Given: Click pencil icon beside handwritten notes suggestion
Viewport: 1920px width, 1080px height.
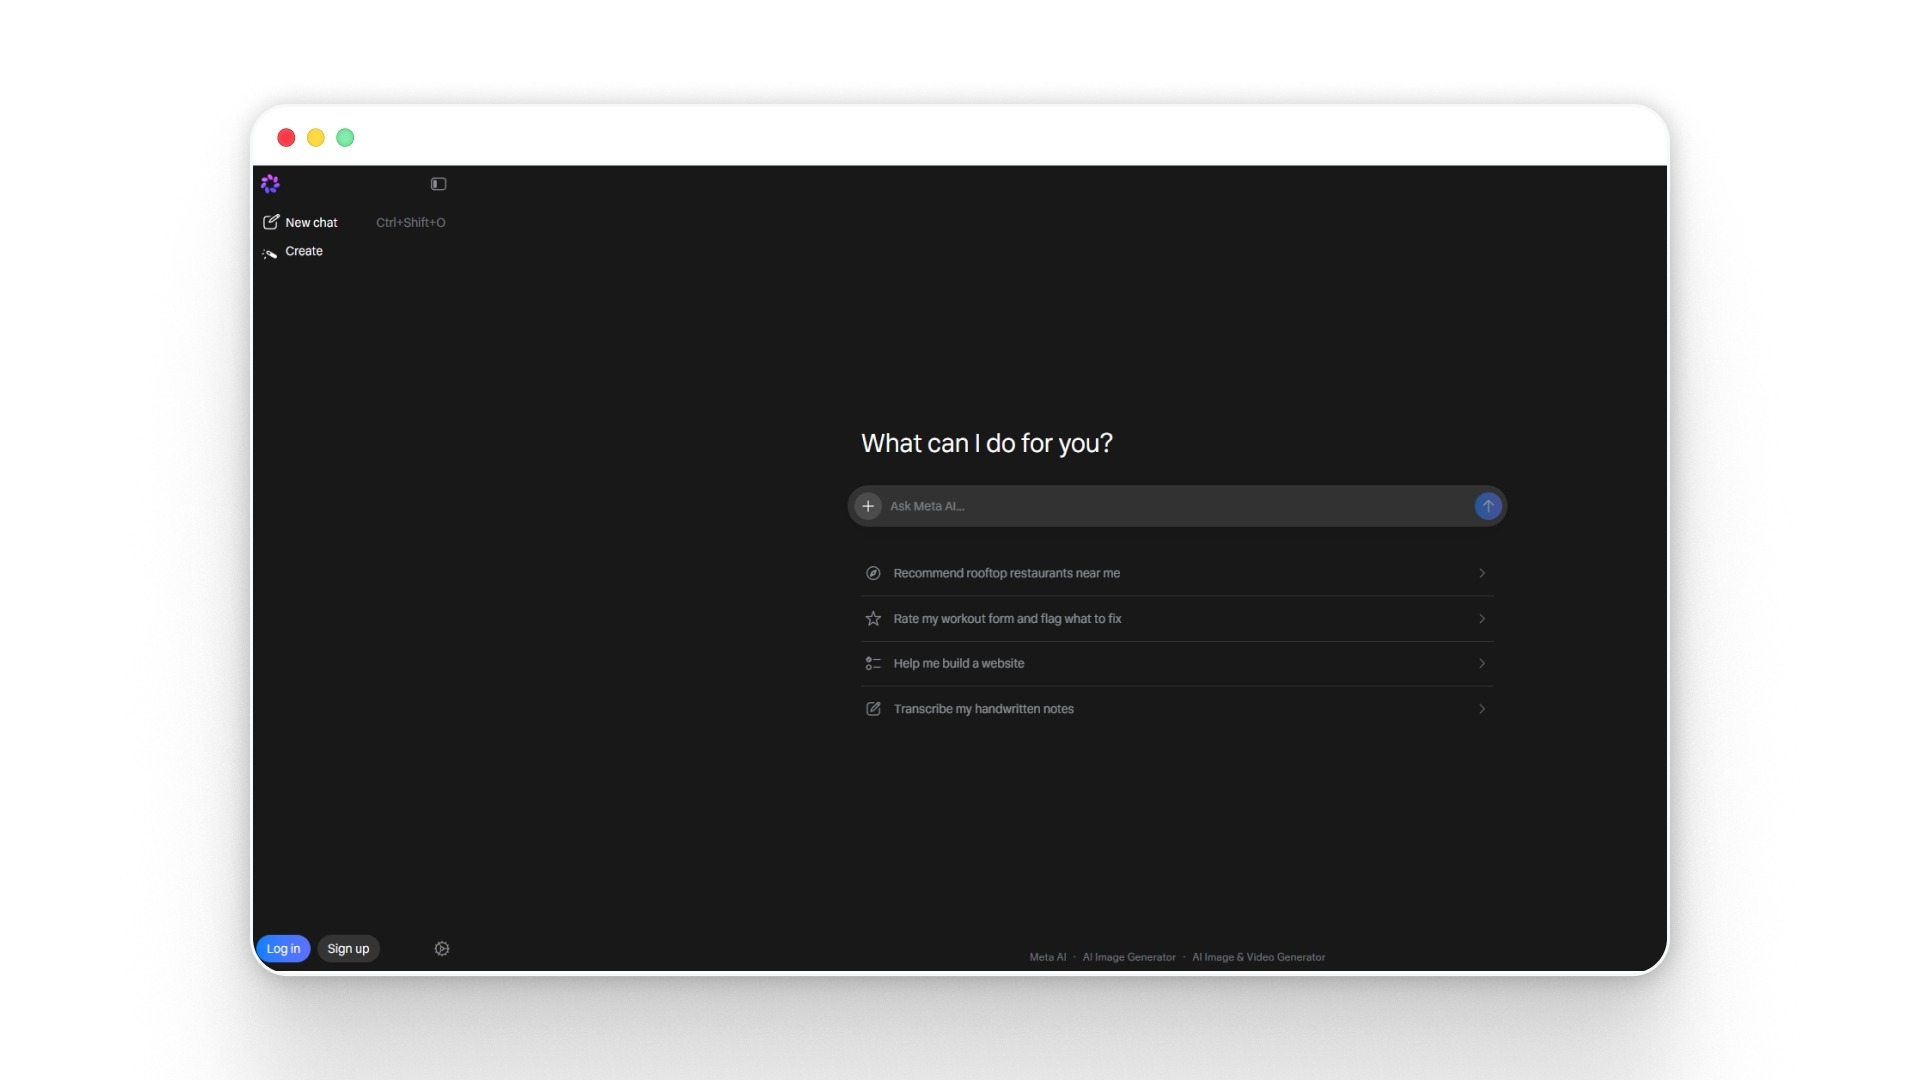Looking at the screenshot, I should tap(873, 709).
